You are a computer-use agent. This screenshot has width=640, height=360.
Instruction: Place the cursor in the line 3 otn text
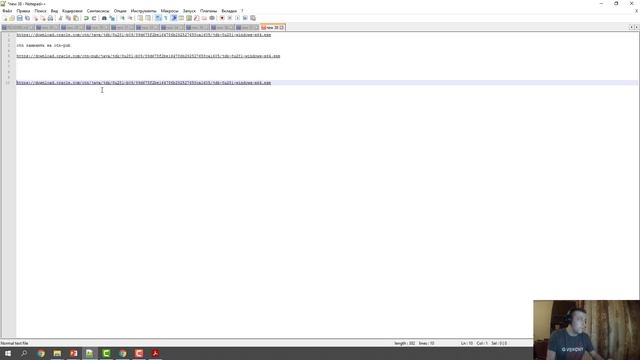[x=43, y=46]
